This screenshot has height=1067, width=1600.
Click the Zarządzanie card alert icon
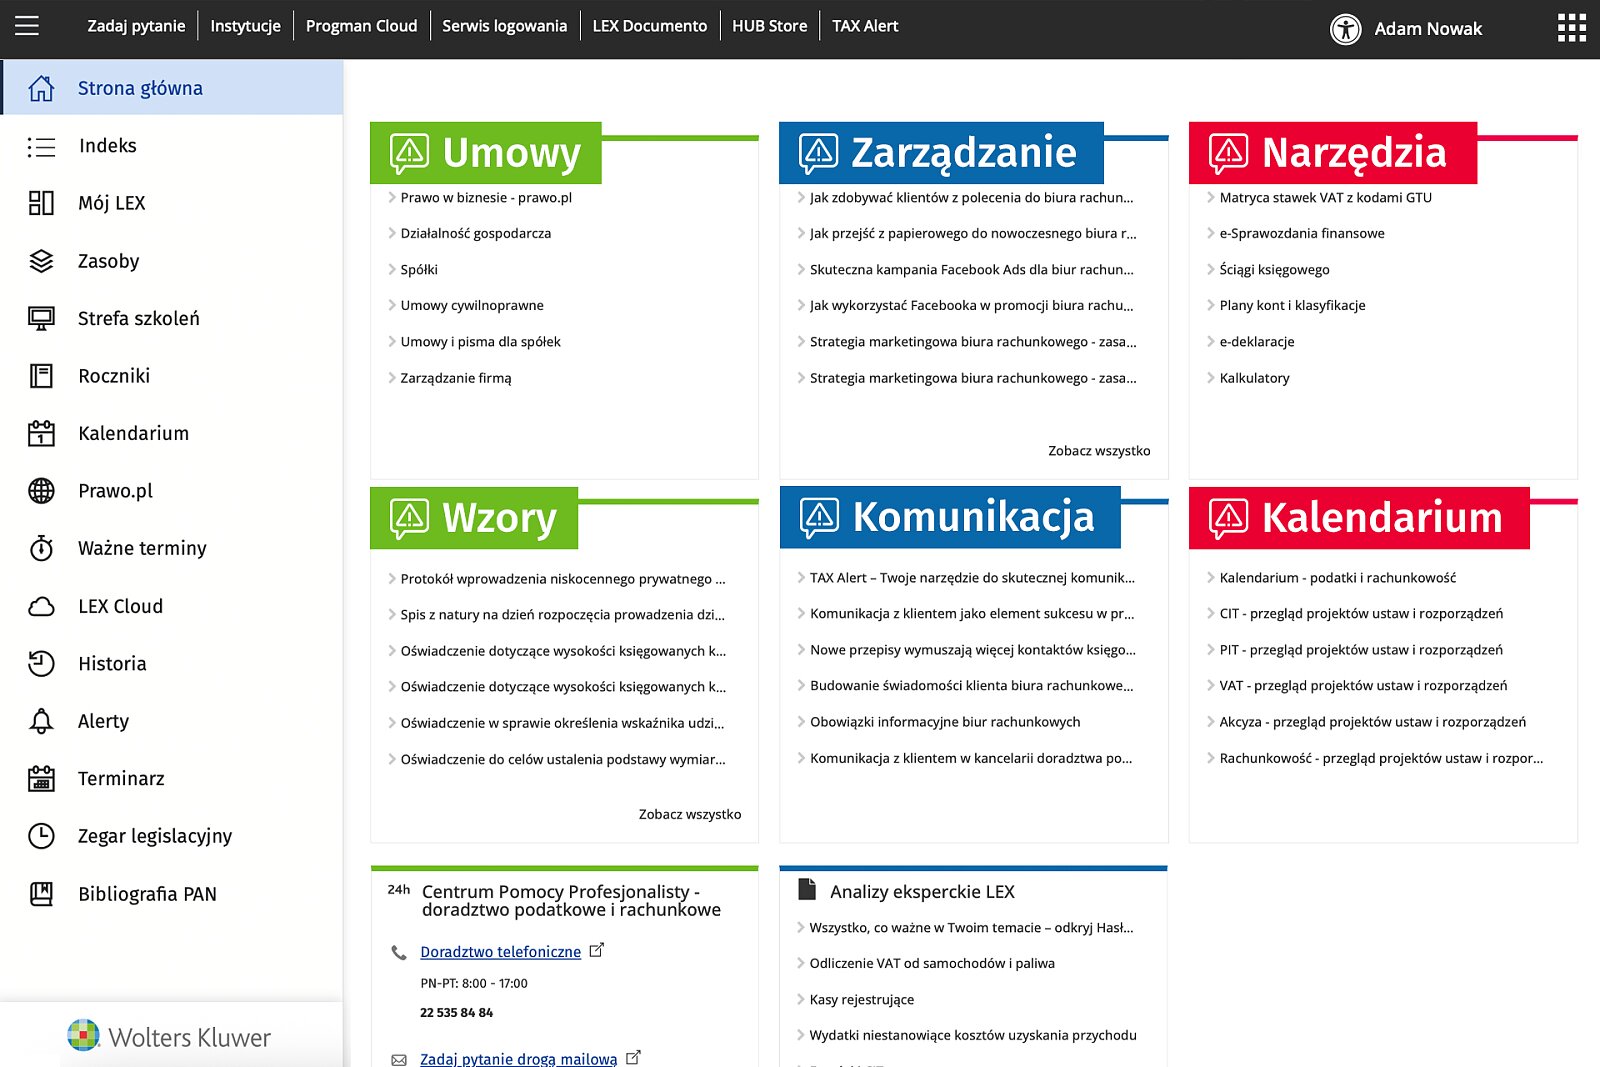818,153
